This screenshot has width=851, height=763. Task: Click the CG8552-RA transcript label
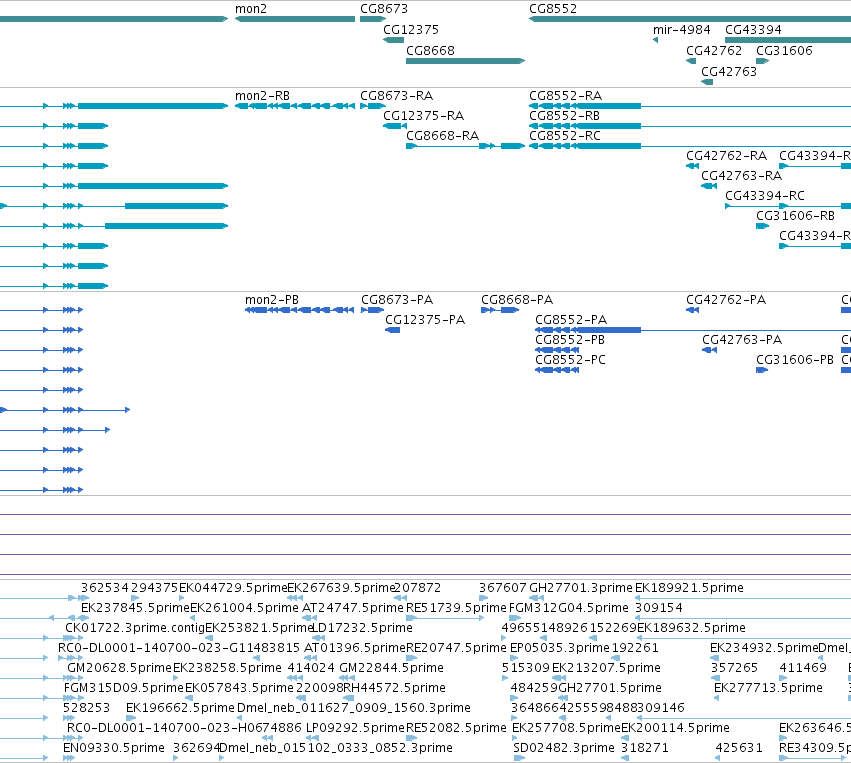pos(566,96)
